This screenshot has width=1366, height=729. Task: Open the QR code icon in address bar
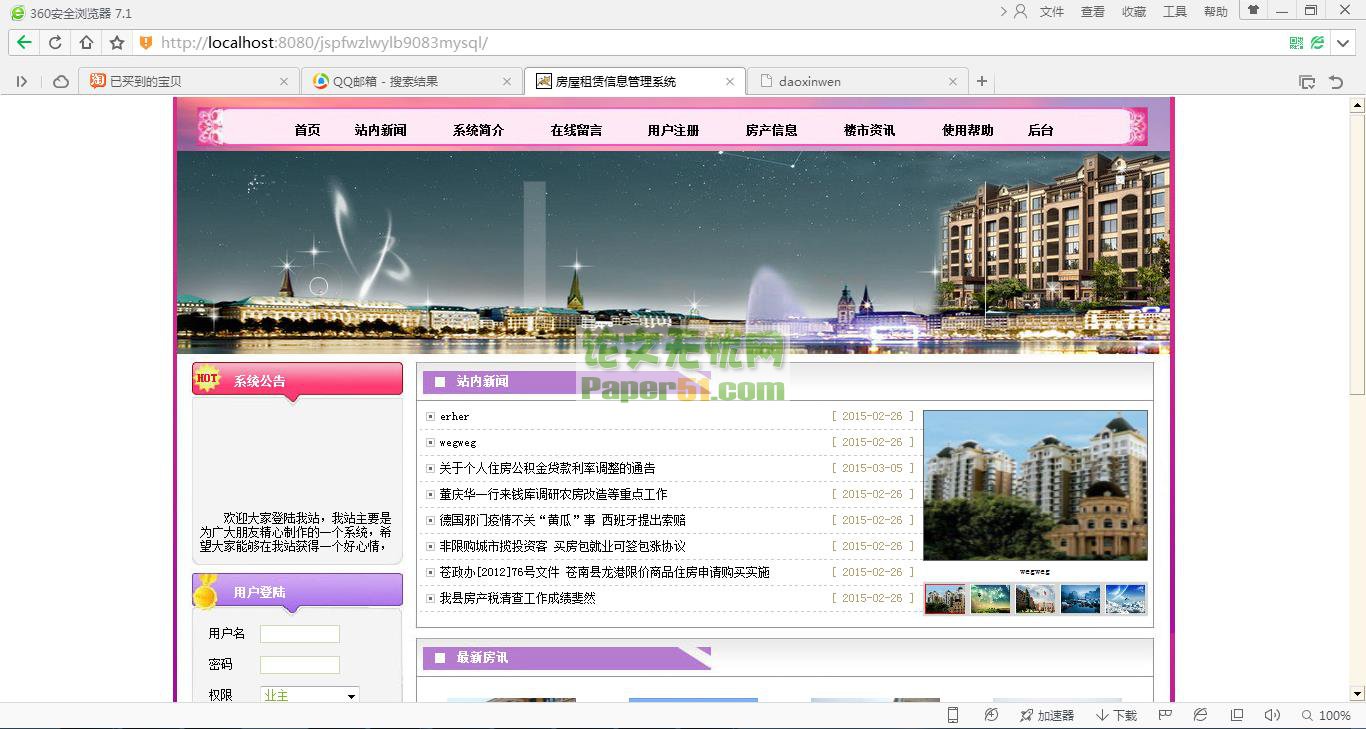click(x=1296, y=42)
